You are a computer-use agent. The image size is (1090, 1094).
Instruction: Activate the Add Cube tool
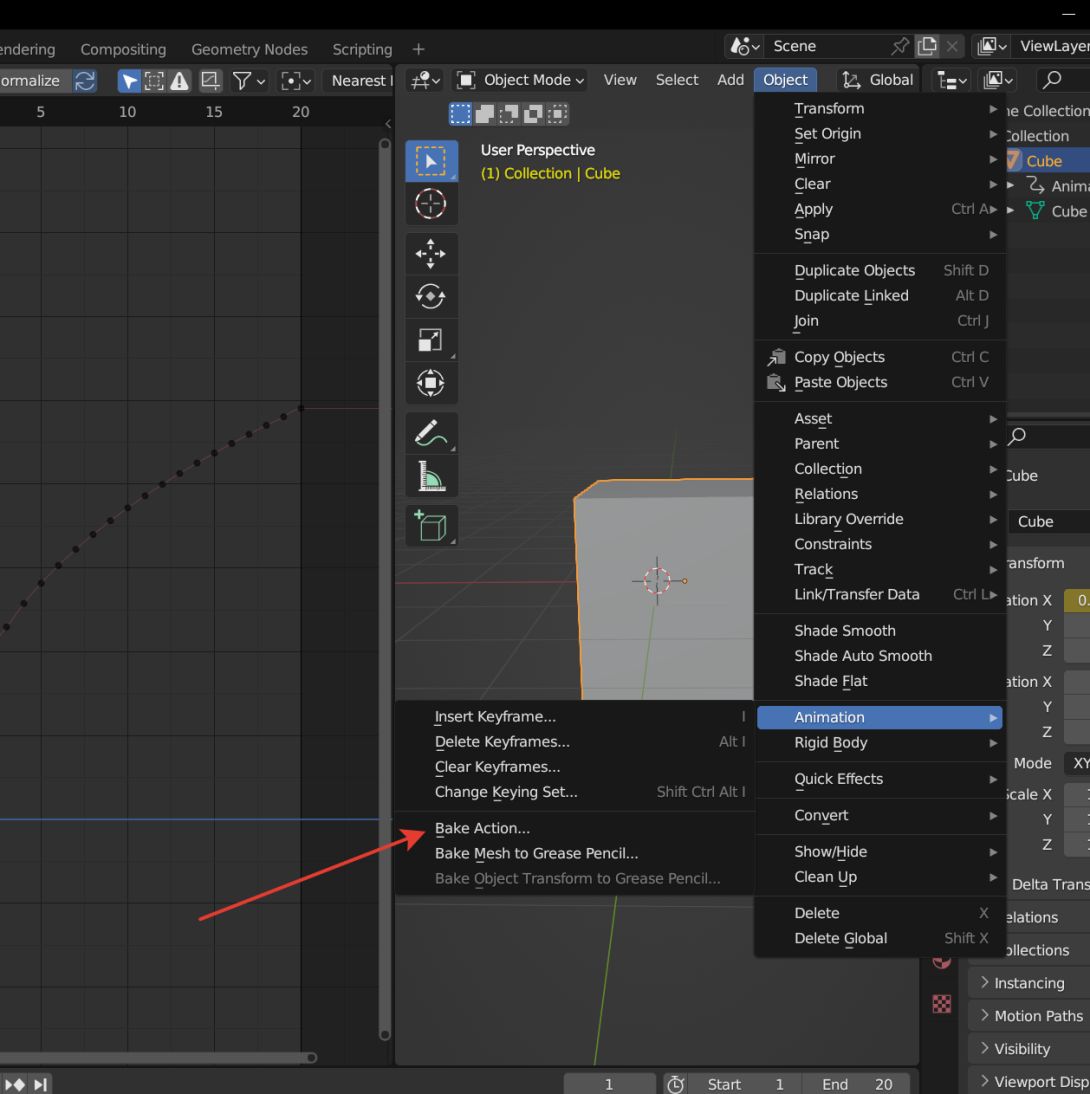pyautogui.click(x=431, y=525)
